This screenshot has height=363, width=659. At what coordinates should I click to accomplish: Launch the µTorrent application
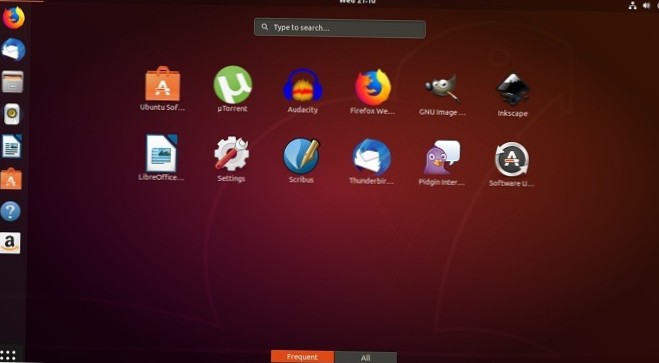[x=232, y=84]
